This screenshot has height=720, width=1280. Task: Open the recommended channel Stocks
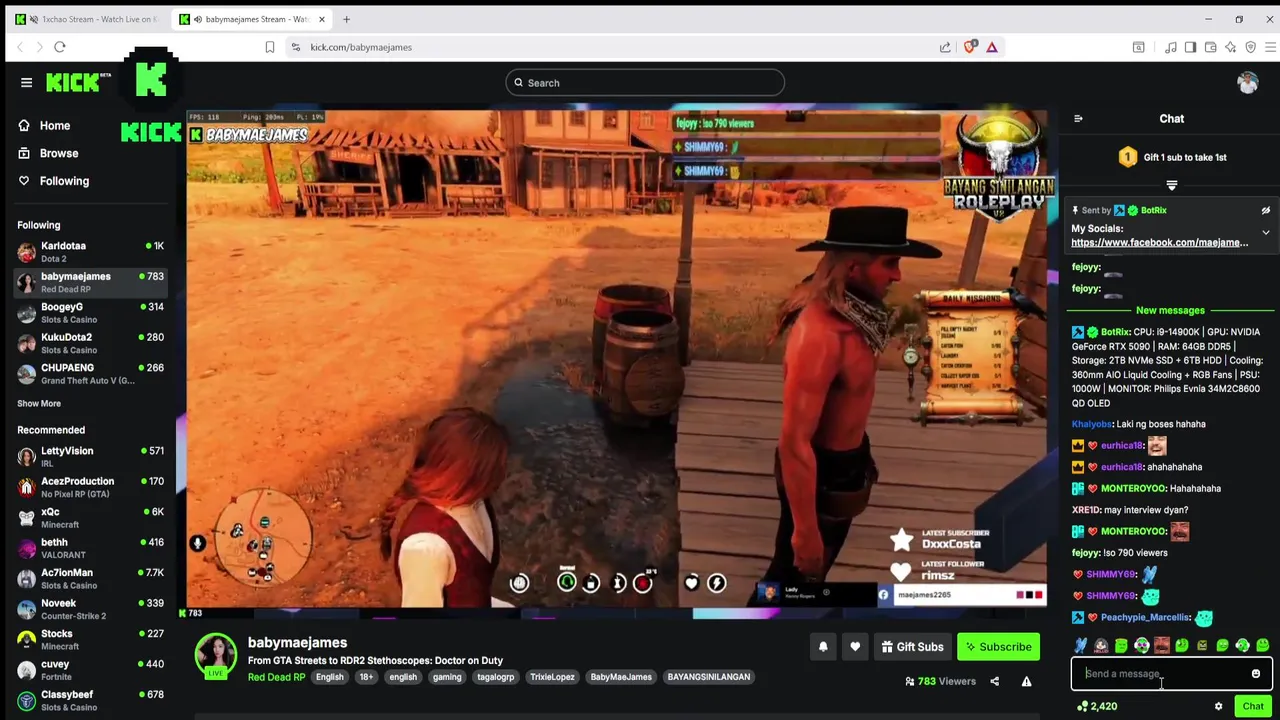90,639
